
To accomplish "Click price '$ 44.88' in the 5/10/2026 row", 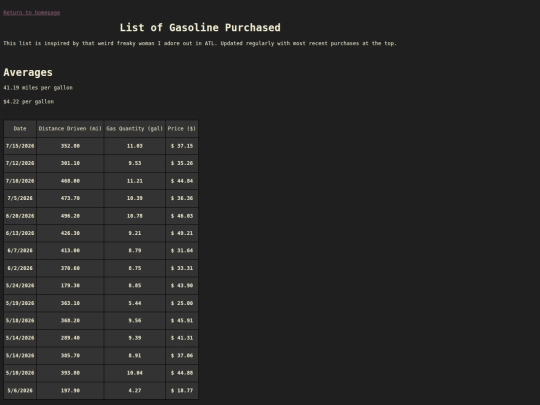I will (182, 373).
